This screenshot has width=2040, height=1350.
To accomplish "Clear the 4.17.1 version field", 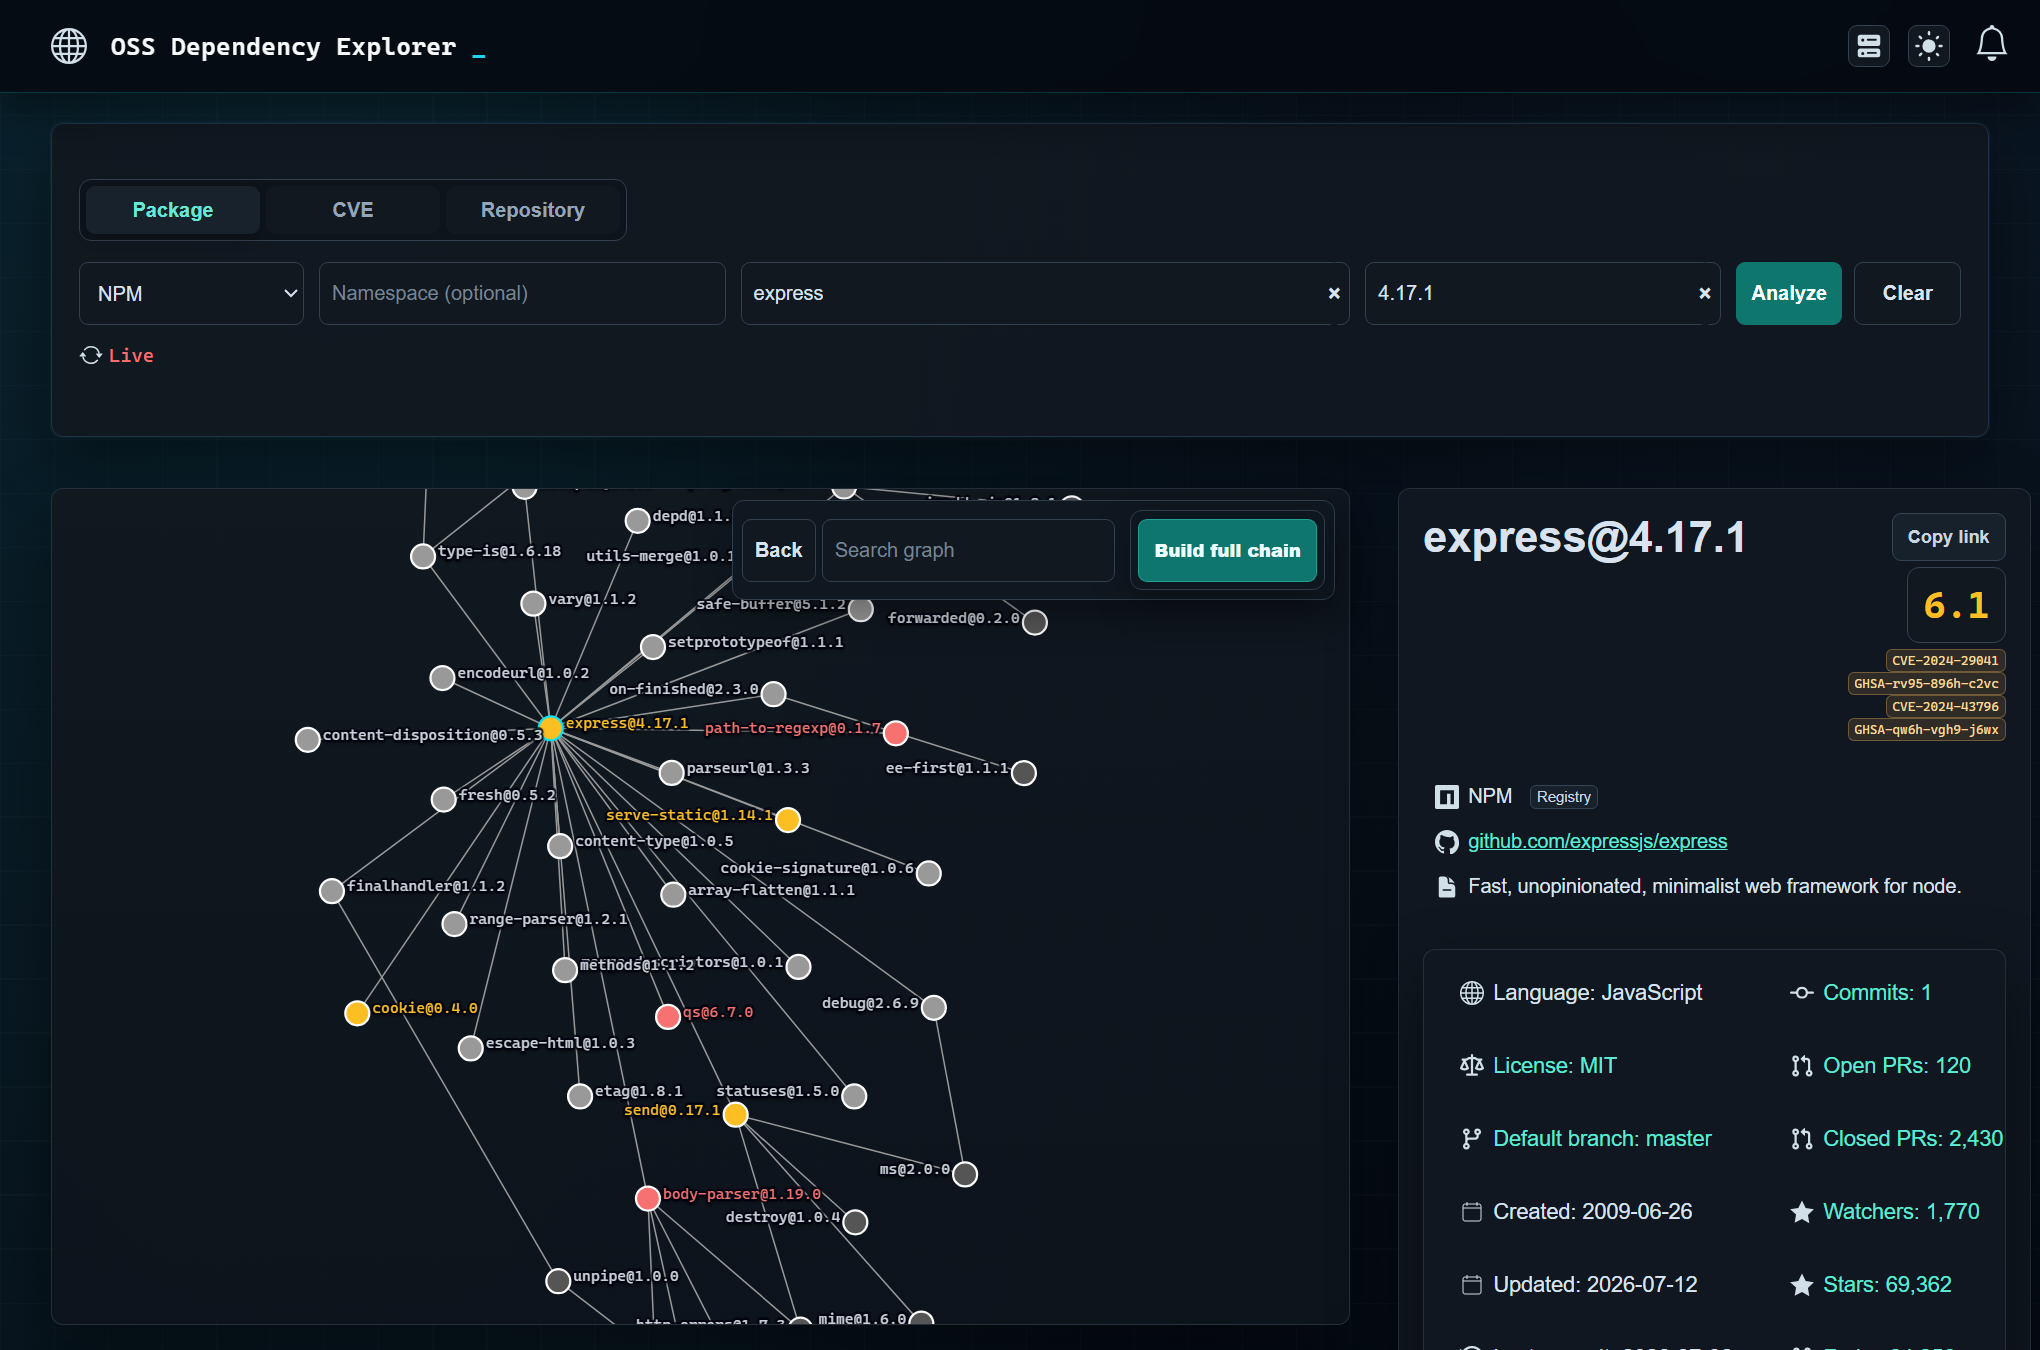I will [1704, 293].
